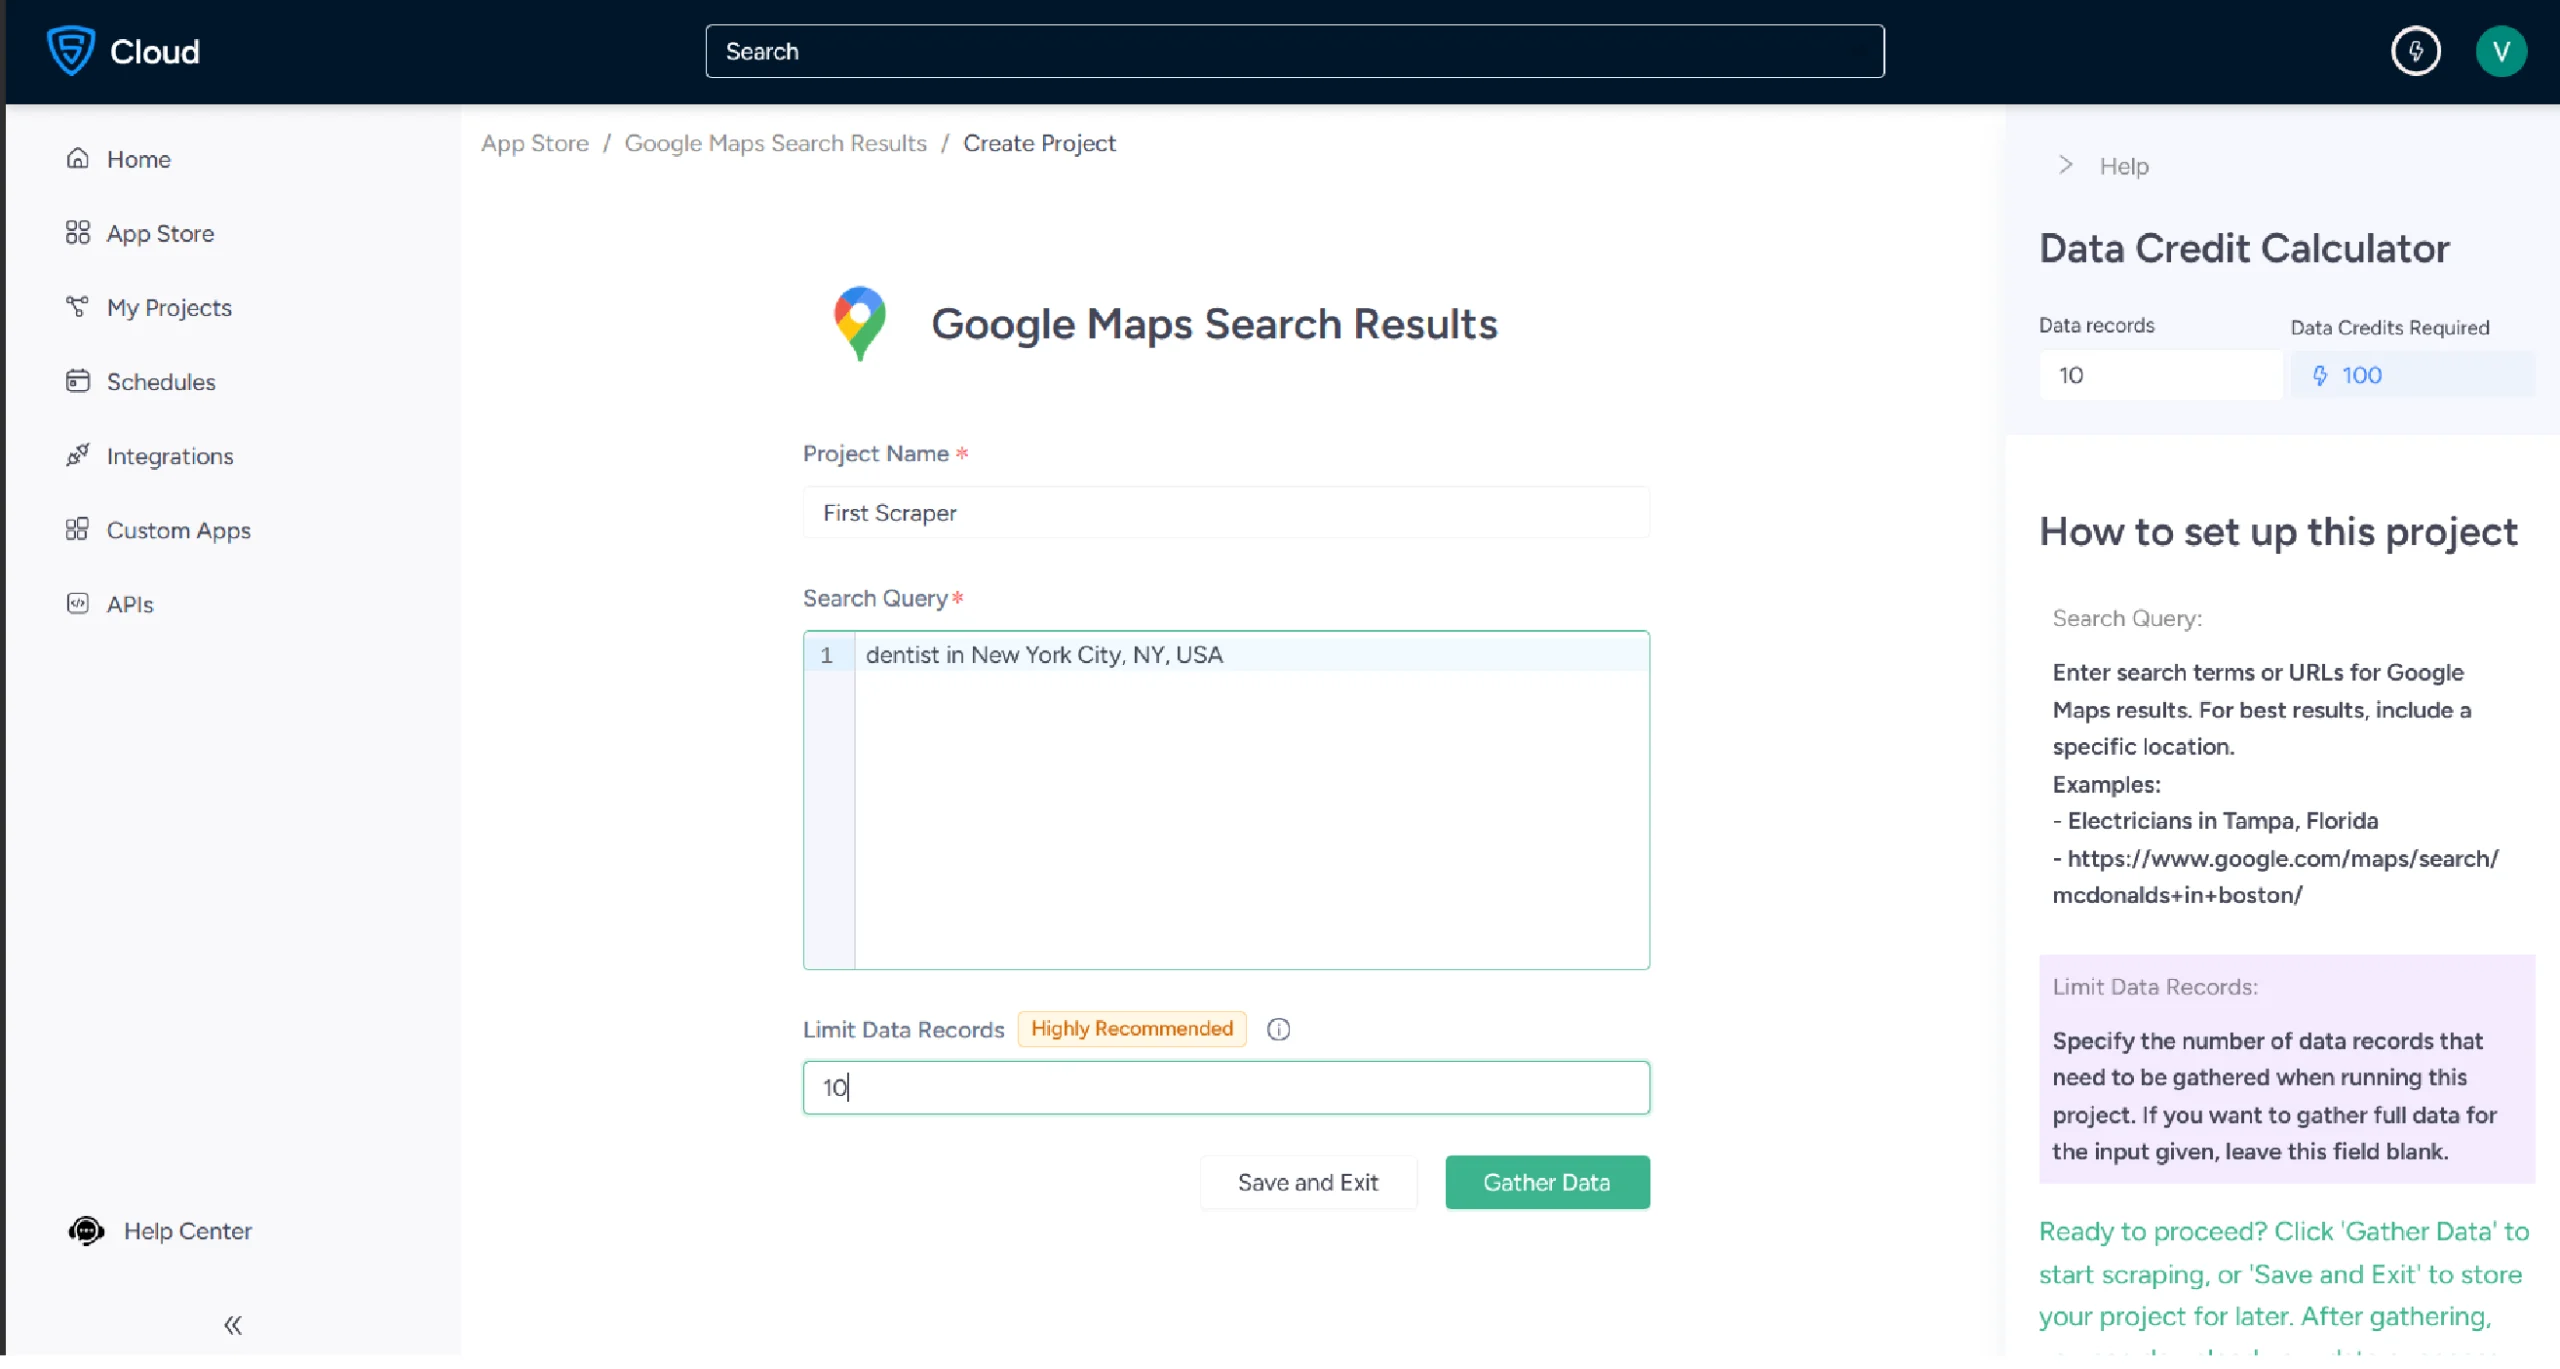Click the Help panel label
2560x1369 pixels.
click(2123, 166)
